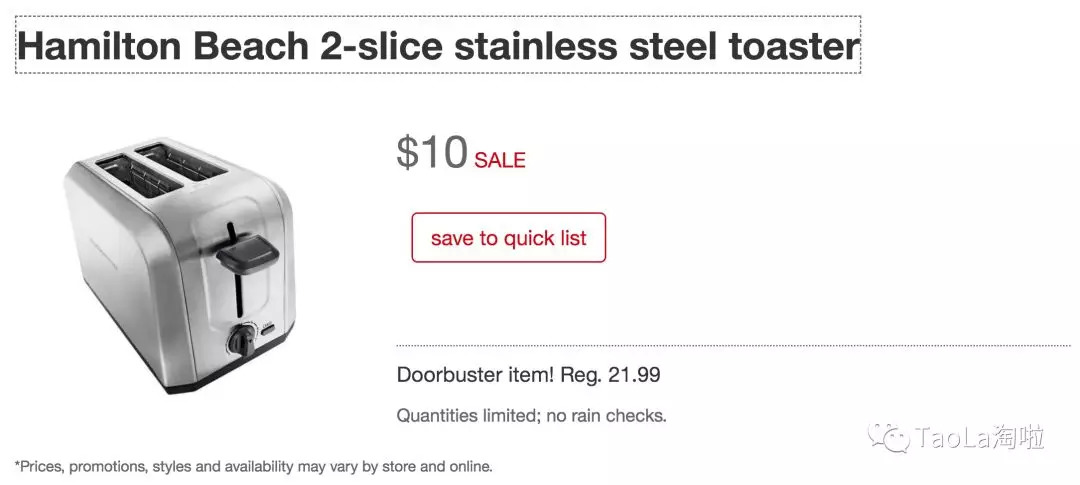Select the "Doorbuster item! Reg. 21.99" text
The width and height of the screenshot is (1080, 485).
pos(528,376)
